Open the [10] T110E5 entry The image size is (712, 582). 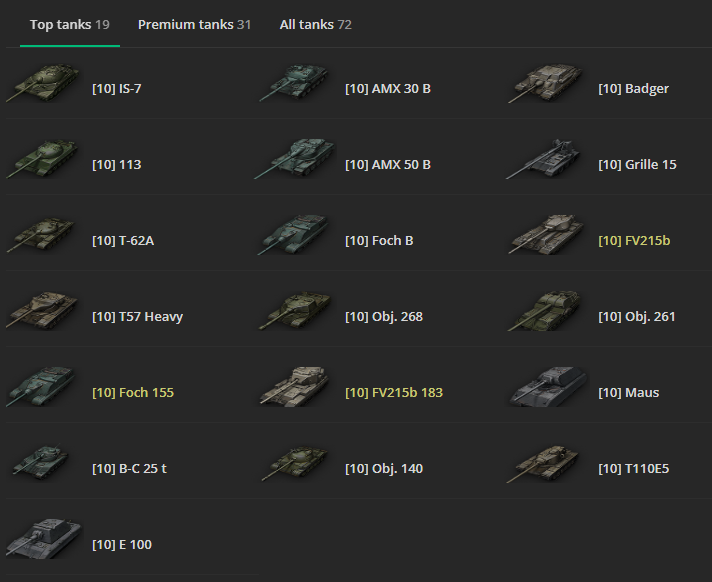[x=634, y=469]
